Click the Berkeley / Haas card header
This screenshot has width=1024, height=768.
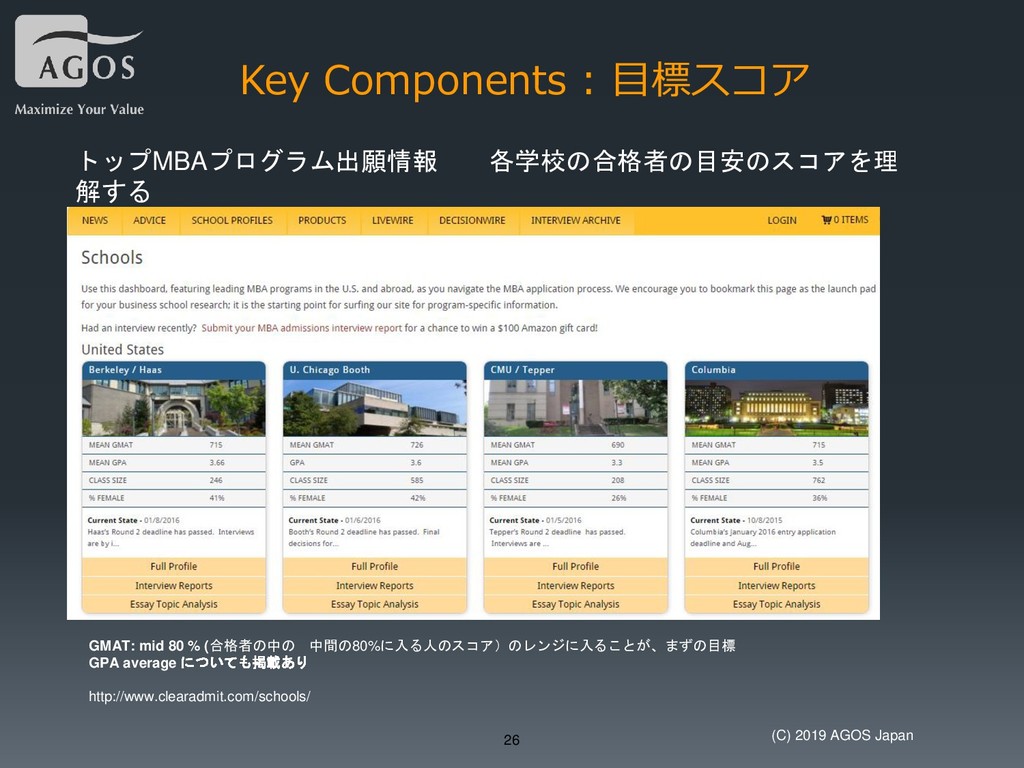(x=174, y=370)
